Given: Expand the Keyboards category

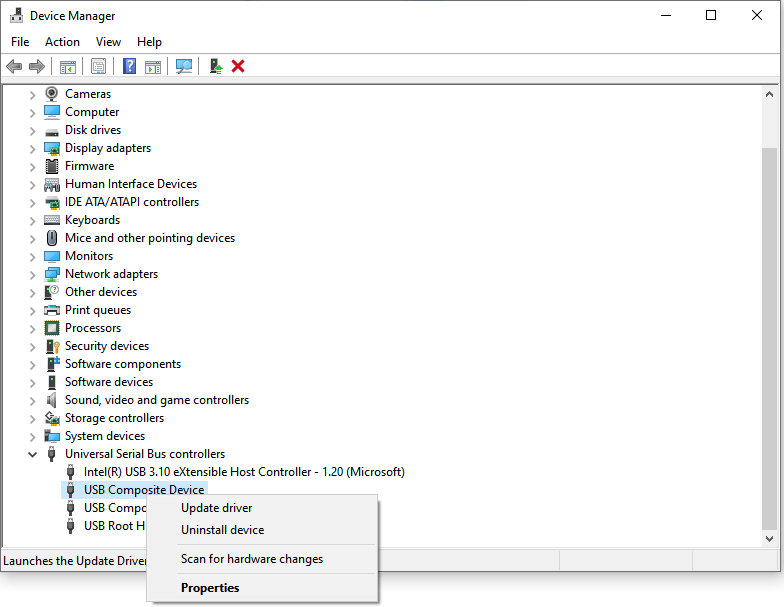Looking at the screenshot, I should pos(32,220).
